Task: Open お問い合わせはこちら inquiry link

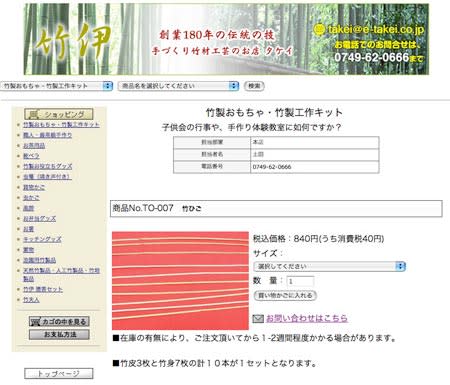Action: [x=307, y=318]
